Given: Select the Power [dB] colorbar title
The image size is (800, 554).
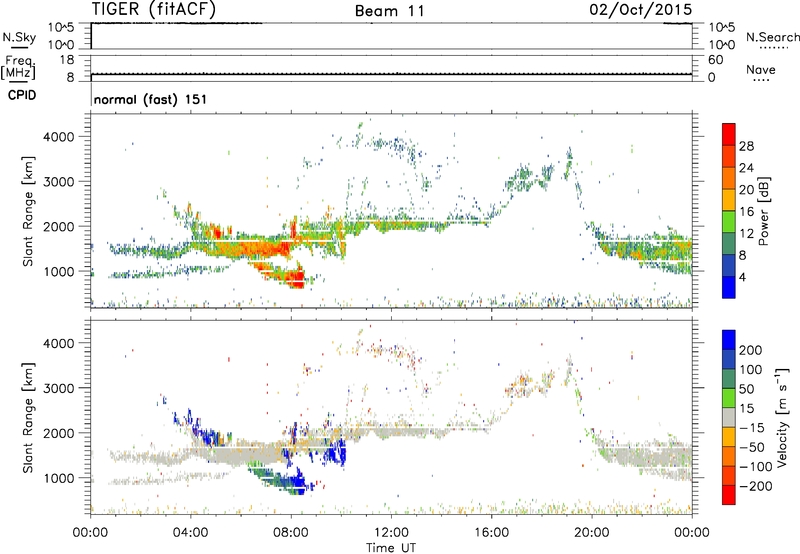Looking at the screenshot, I should click(764, 211).
